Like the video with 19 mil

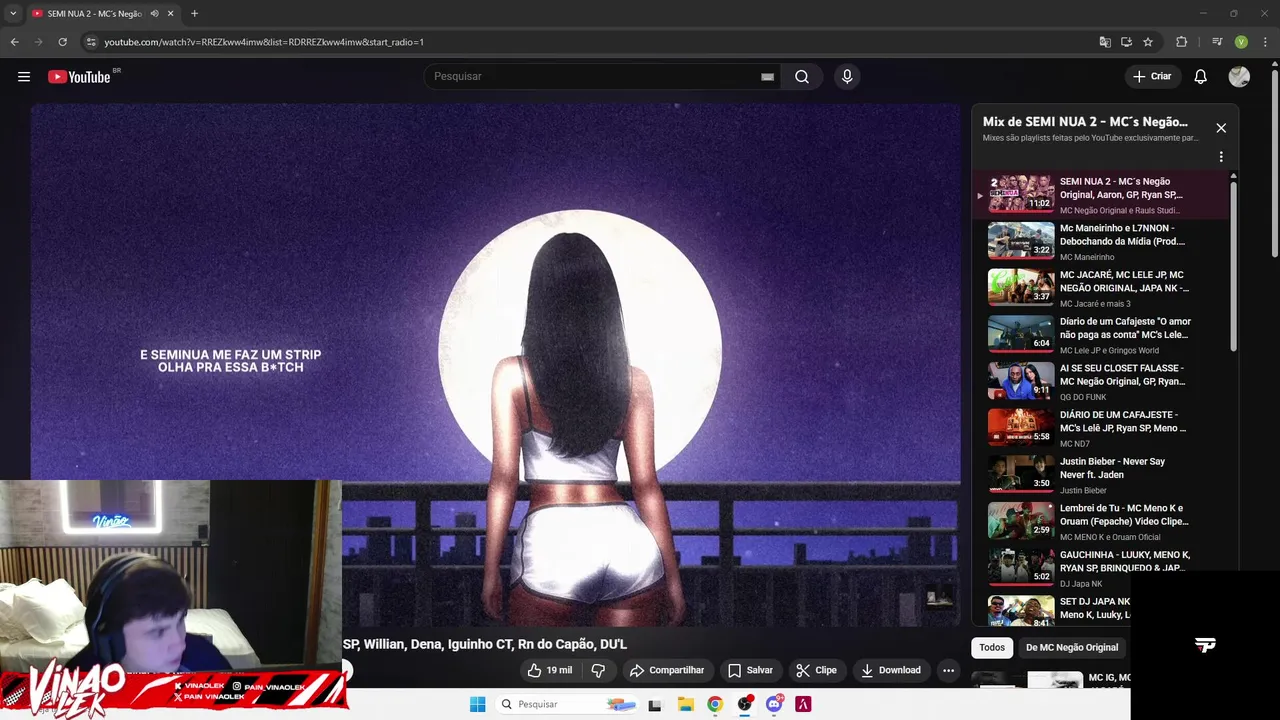[x=550, y=670]
